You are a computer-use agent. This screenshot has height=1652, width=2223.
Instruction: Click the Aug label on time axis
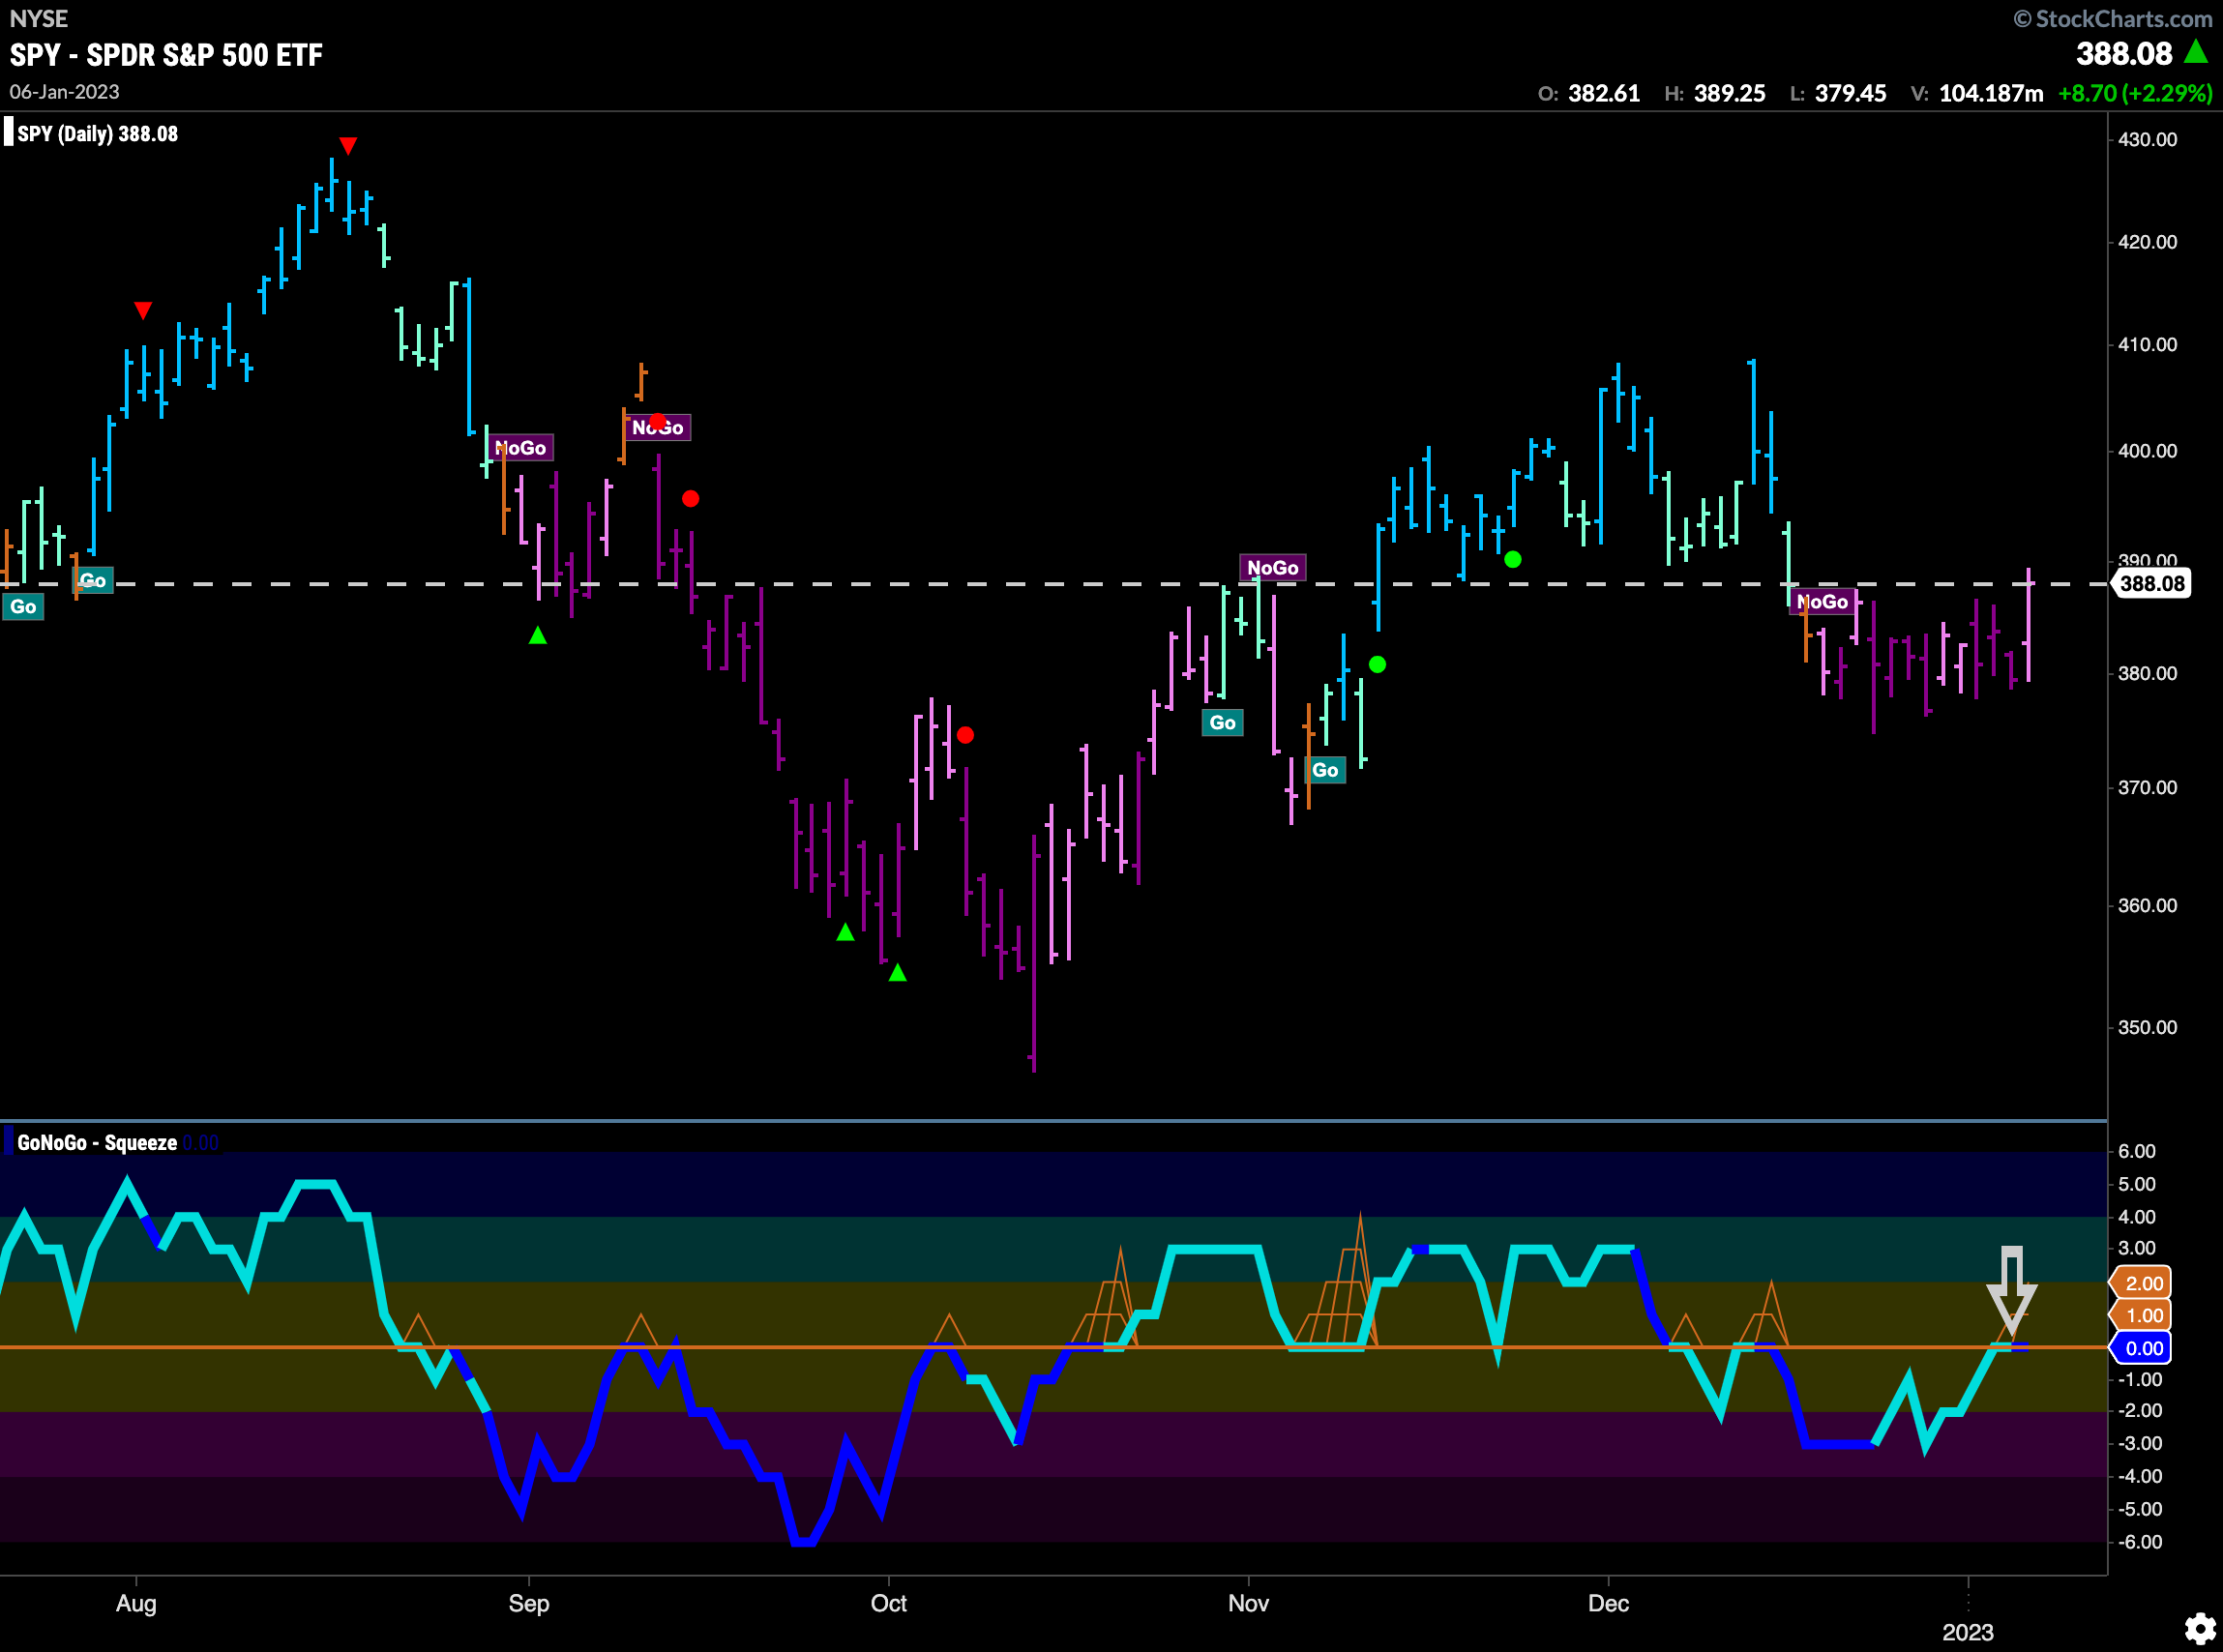pyautogui.click(x=136, y=1603)
